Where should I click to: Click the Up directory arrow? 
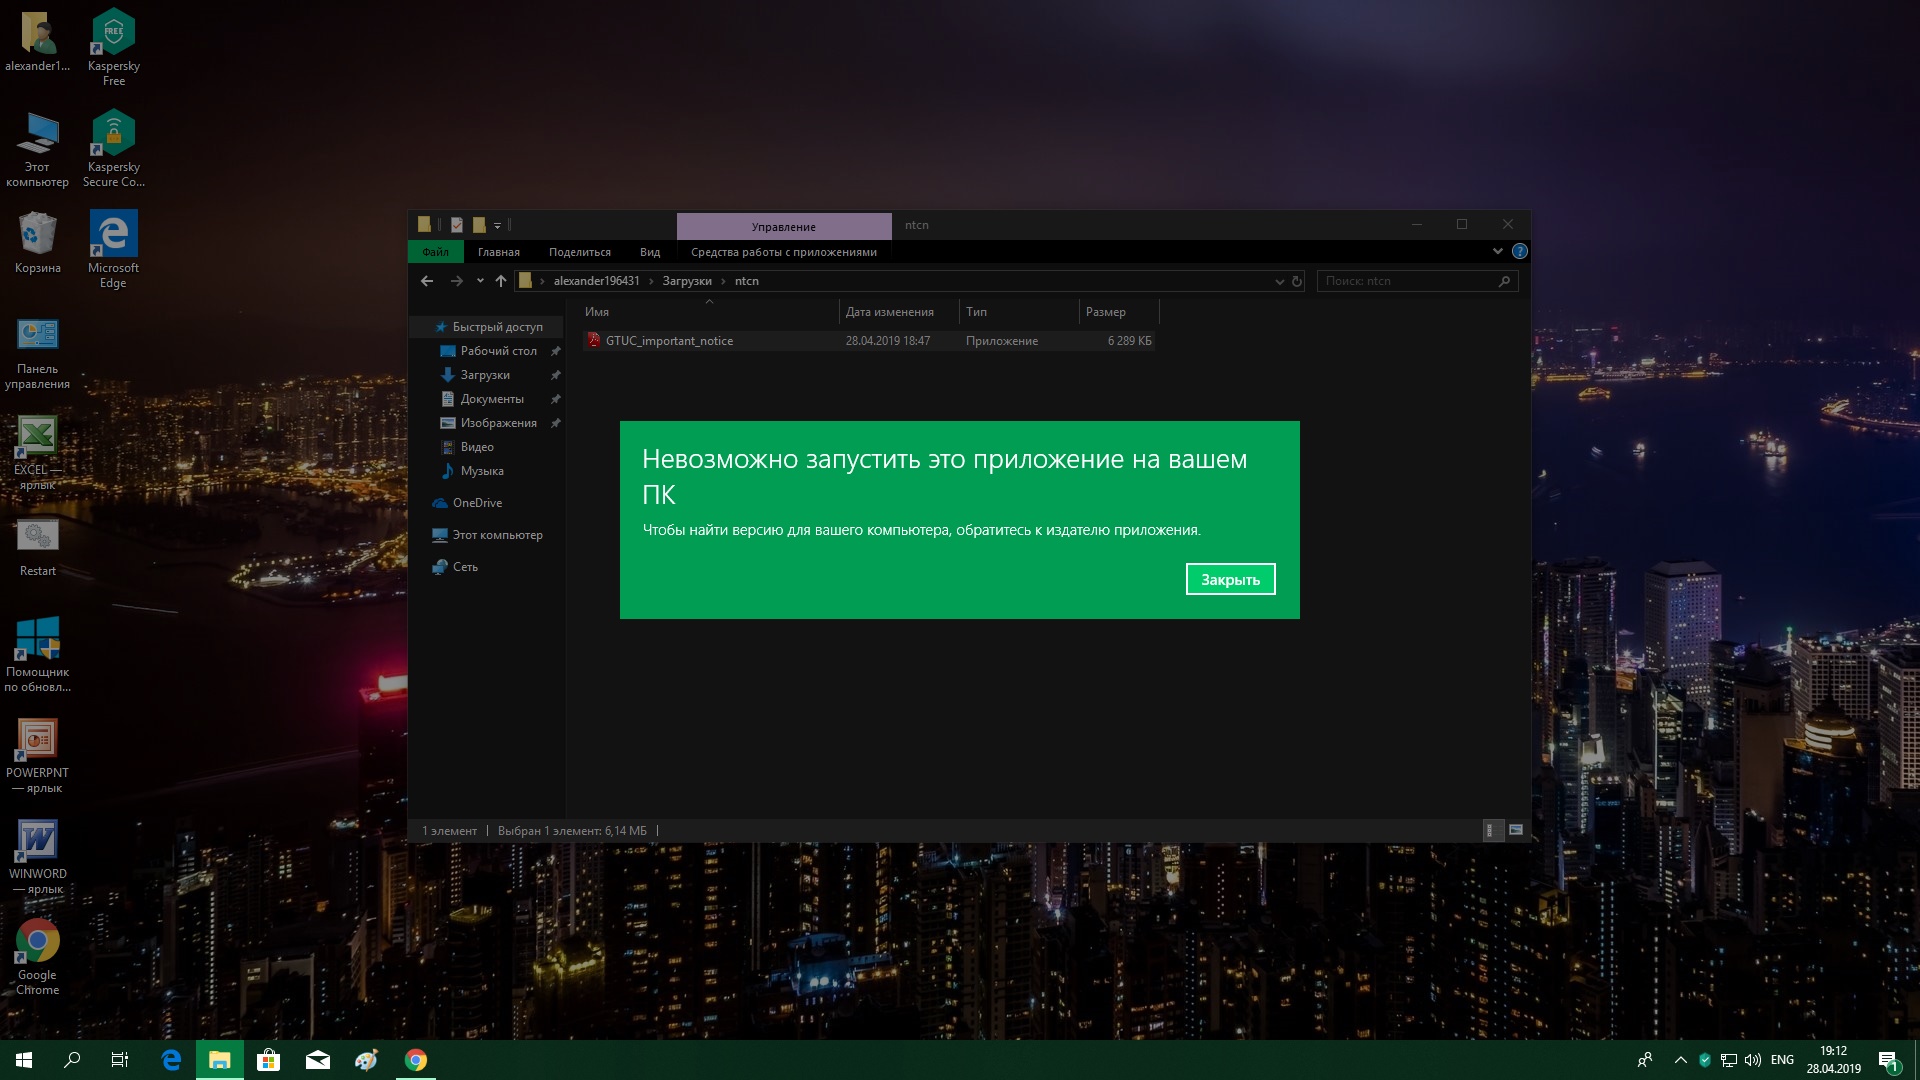point(501,281)
